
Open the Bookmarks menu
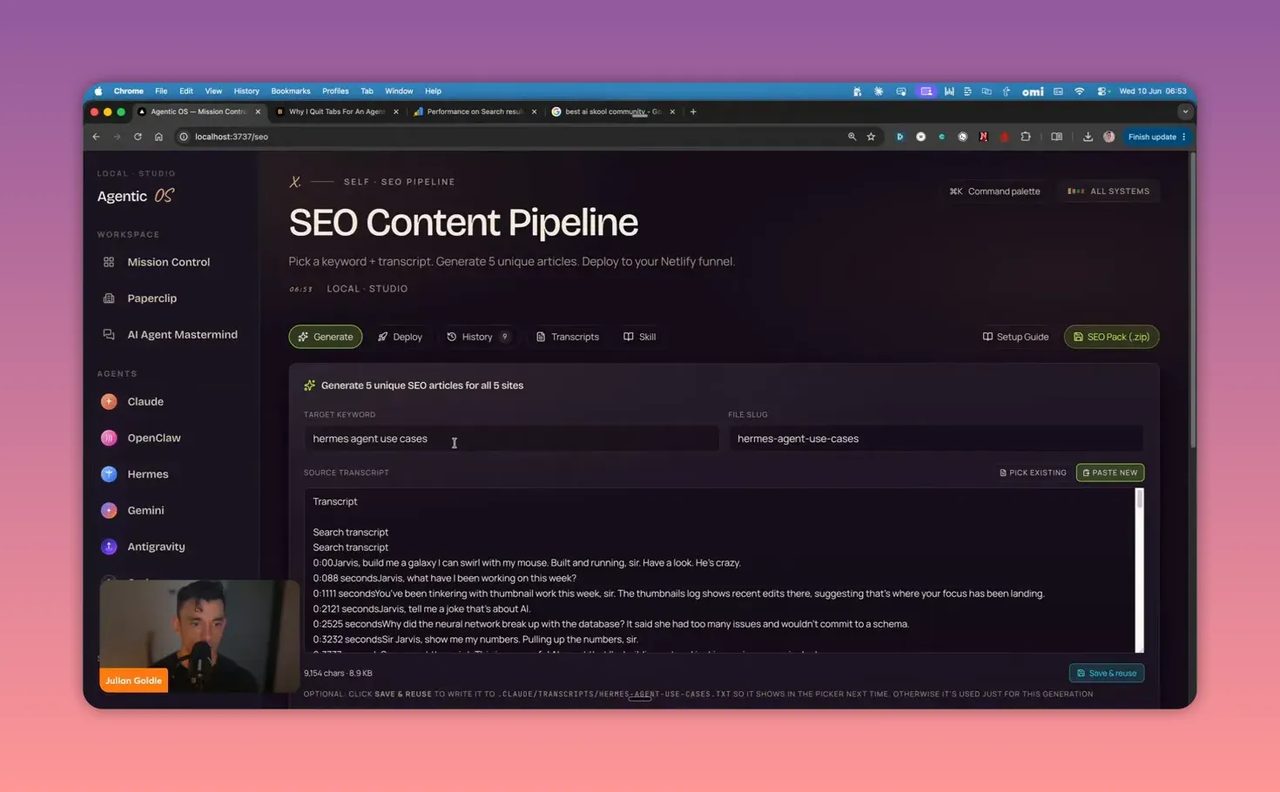291,91
